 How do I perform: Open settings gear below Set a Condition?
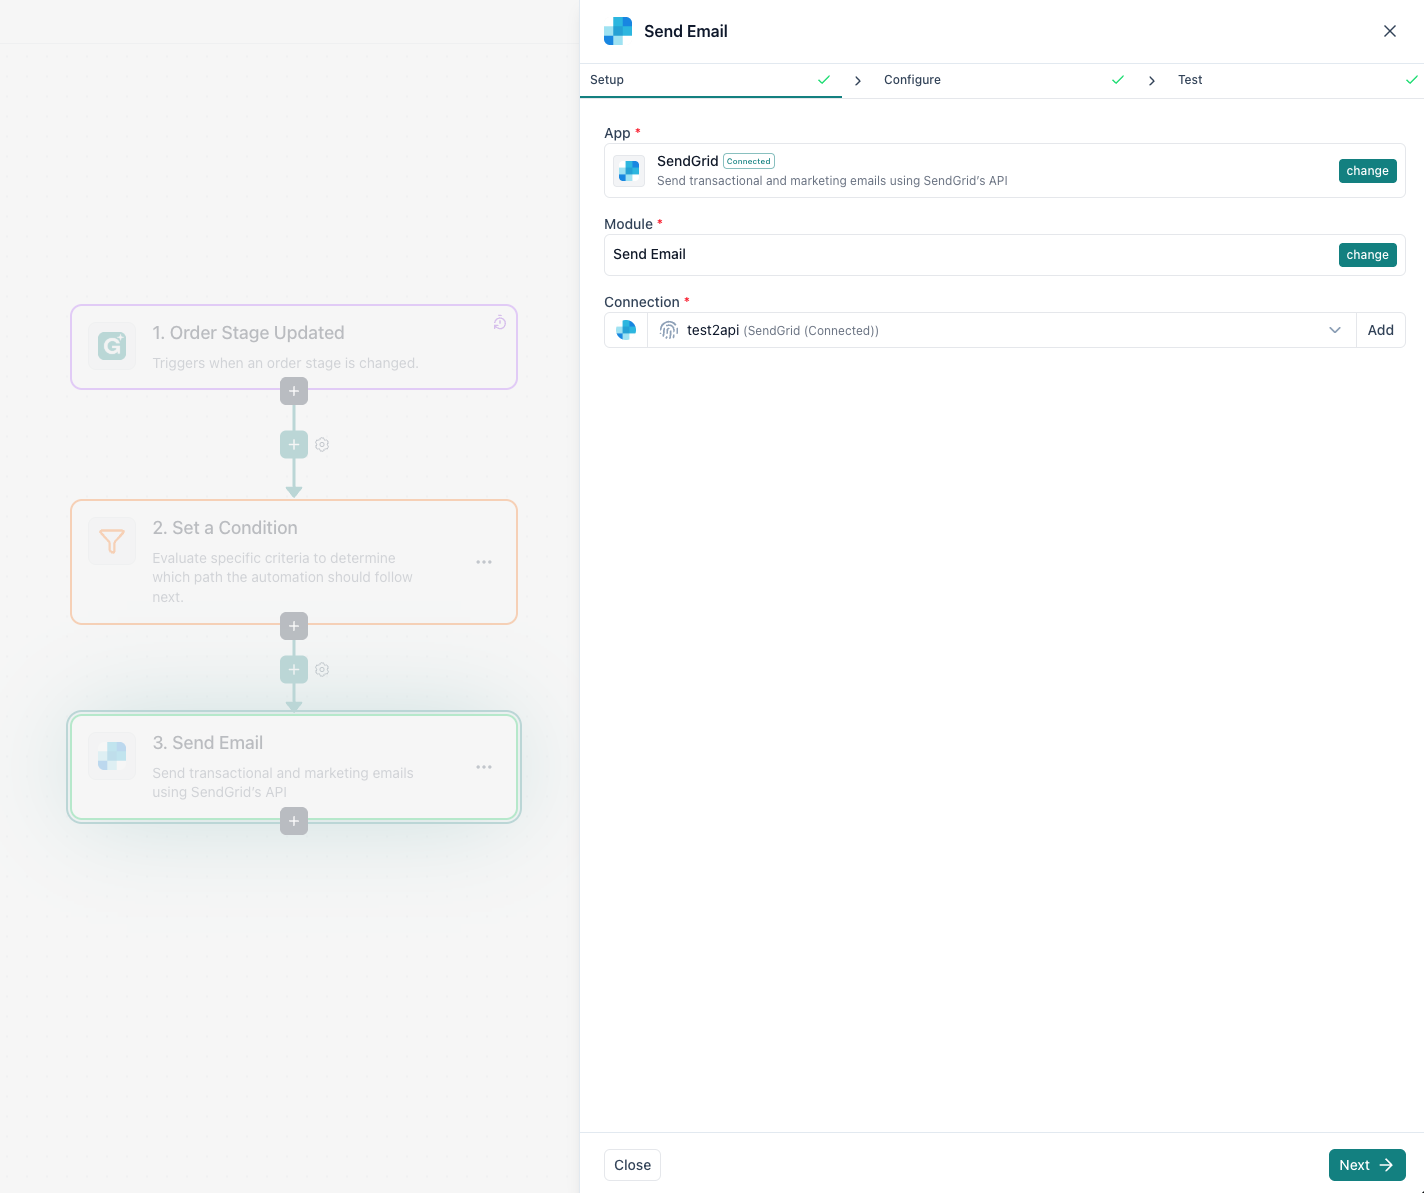(322, 670)
